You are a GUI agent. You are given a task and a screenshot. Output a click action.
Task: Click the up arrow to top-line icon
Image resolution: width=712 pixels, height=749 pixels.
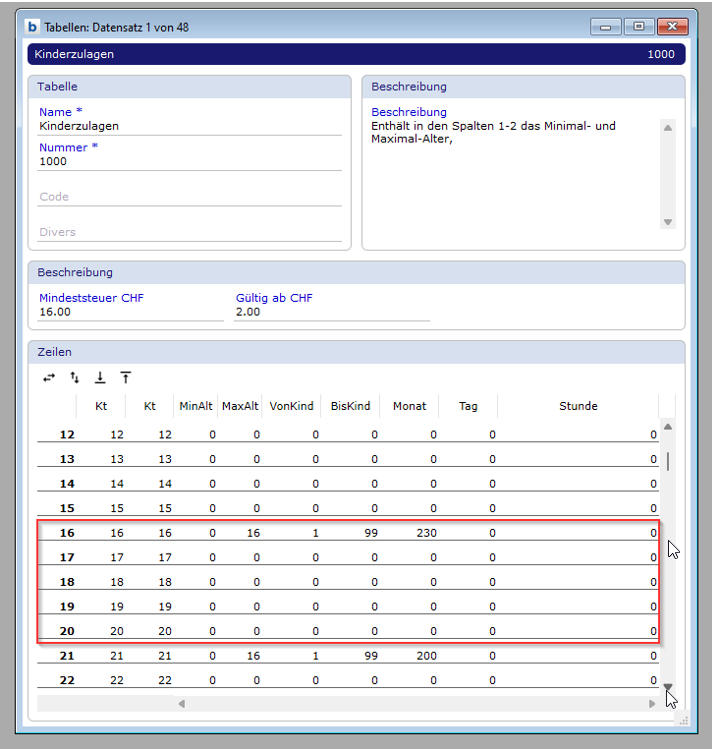(x=126, y=378)
